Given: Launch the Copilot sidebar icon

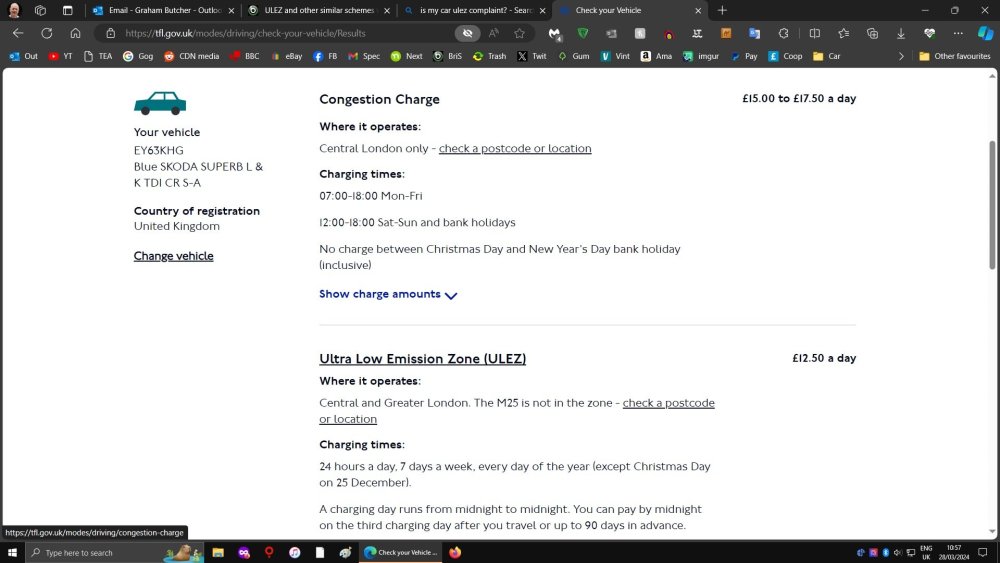Looking at the screenshot, I should pos(985,33).
